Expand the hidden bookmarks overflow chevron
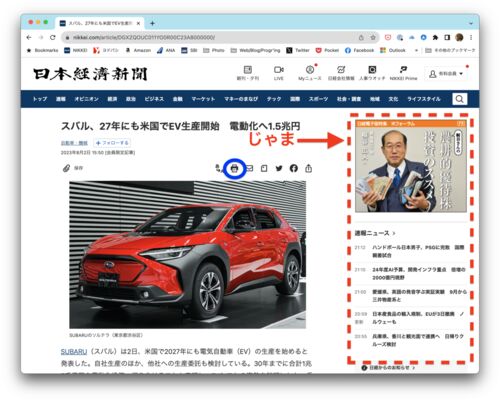This screenshot has height=401, width=500. tap(416, 51)
